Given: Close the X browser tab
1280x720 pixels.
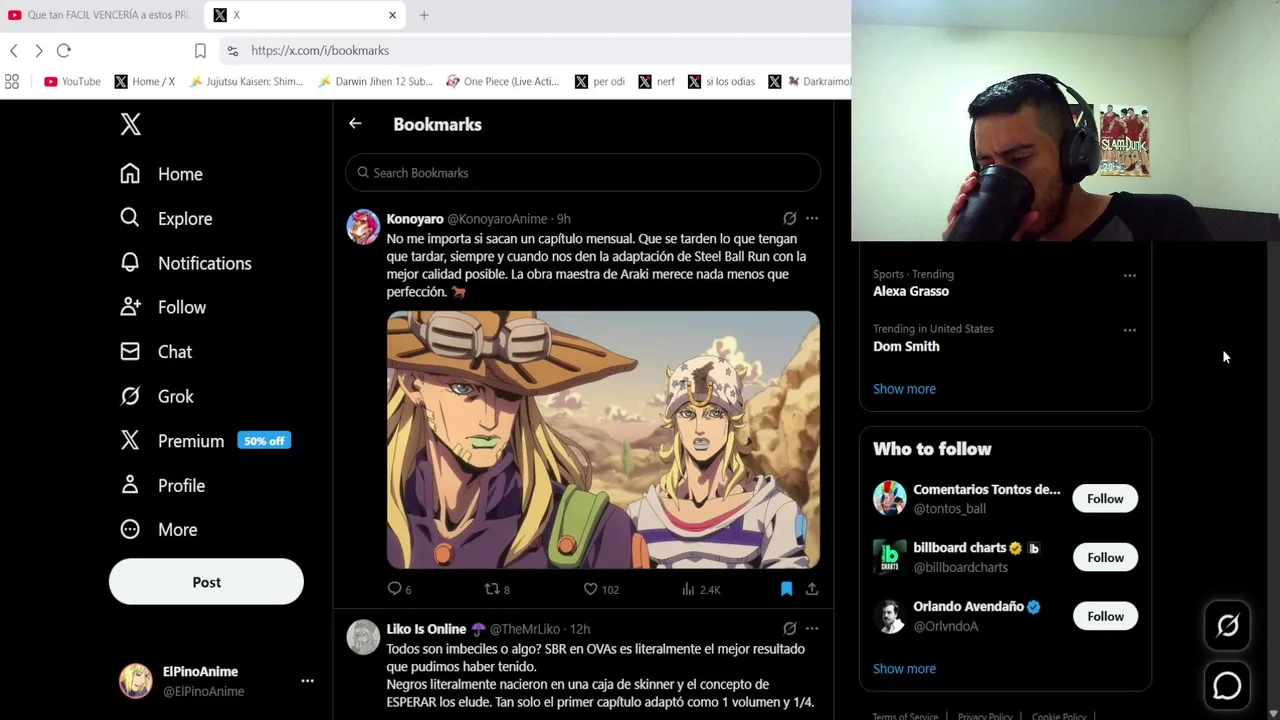Looking at the screenshot, I should (x=392, y=15).
